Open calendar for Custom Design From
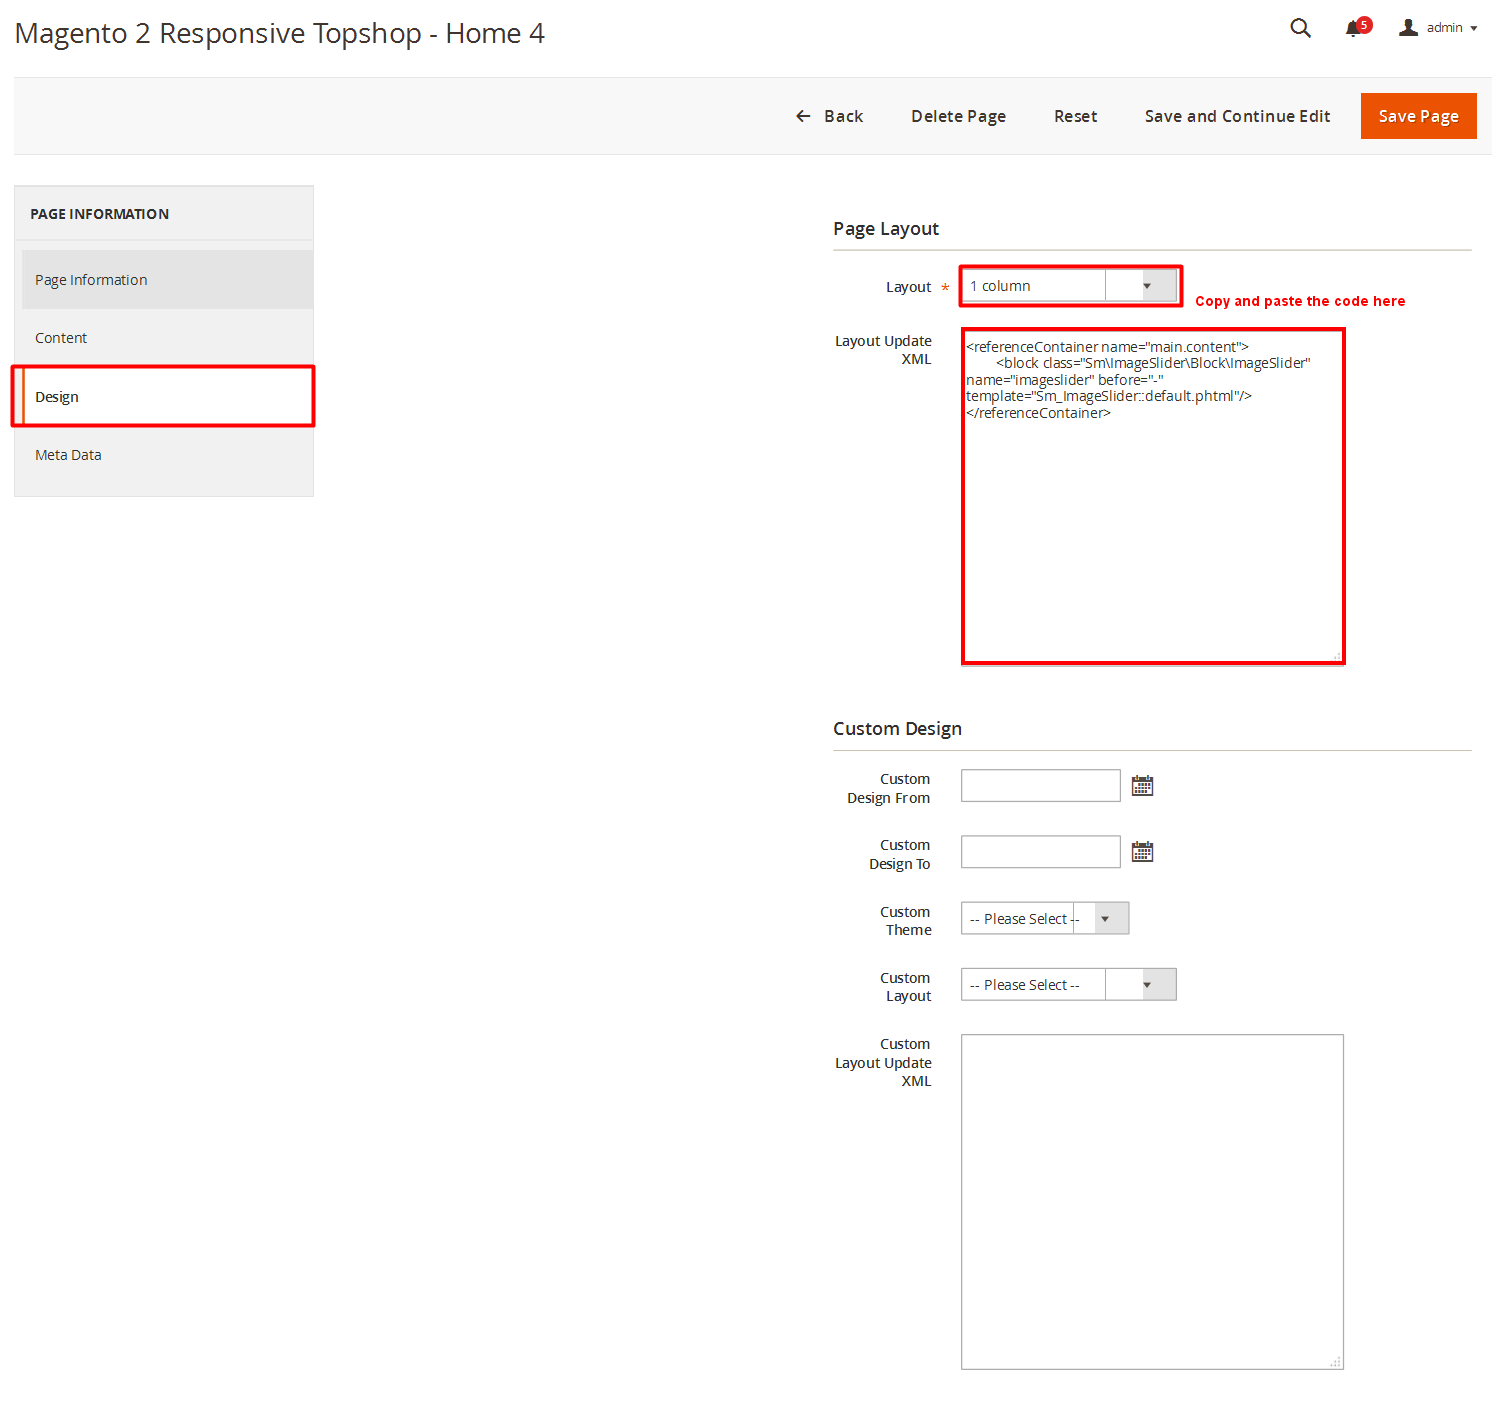 tap(1142, 786)
